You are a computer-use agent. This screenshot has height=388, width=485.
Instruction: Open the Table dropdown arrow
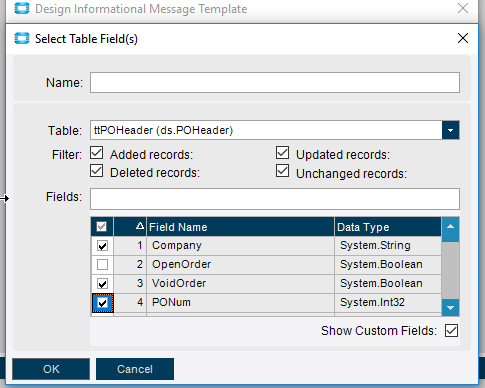point(451,130)
